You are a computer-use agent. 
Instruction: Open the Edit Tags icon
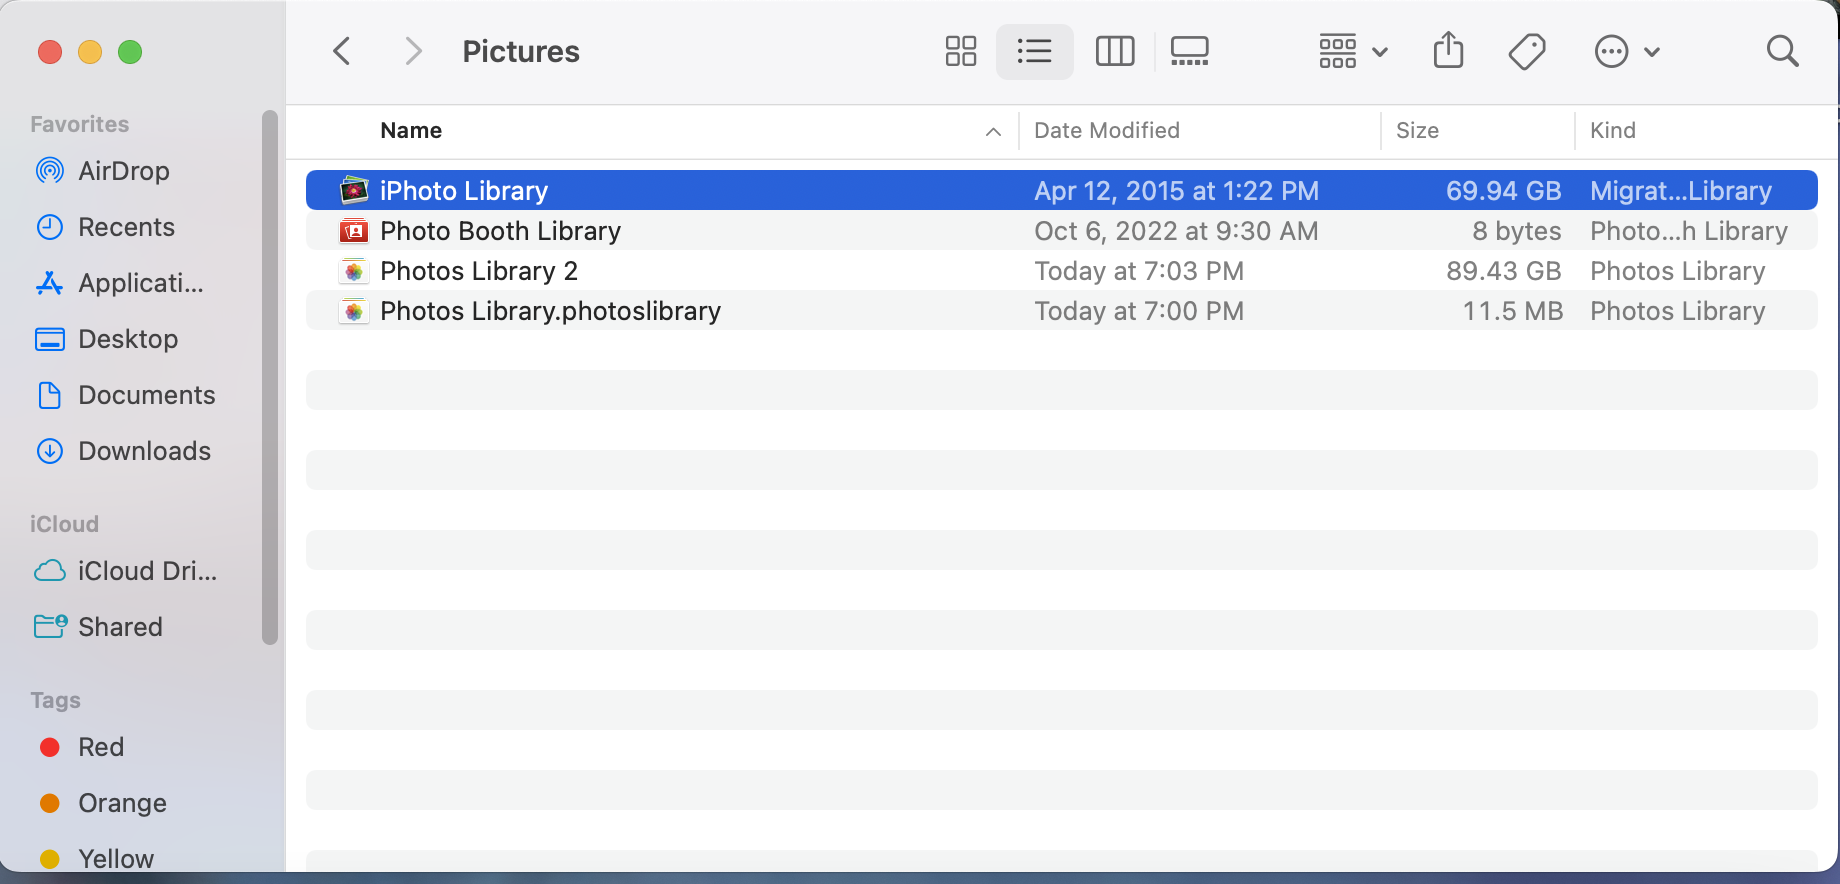1526,51
